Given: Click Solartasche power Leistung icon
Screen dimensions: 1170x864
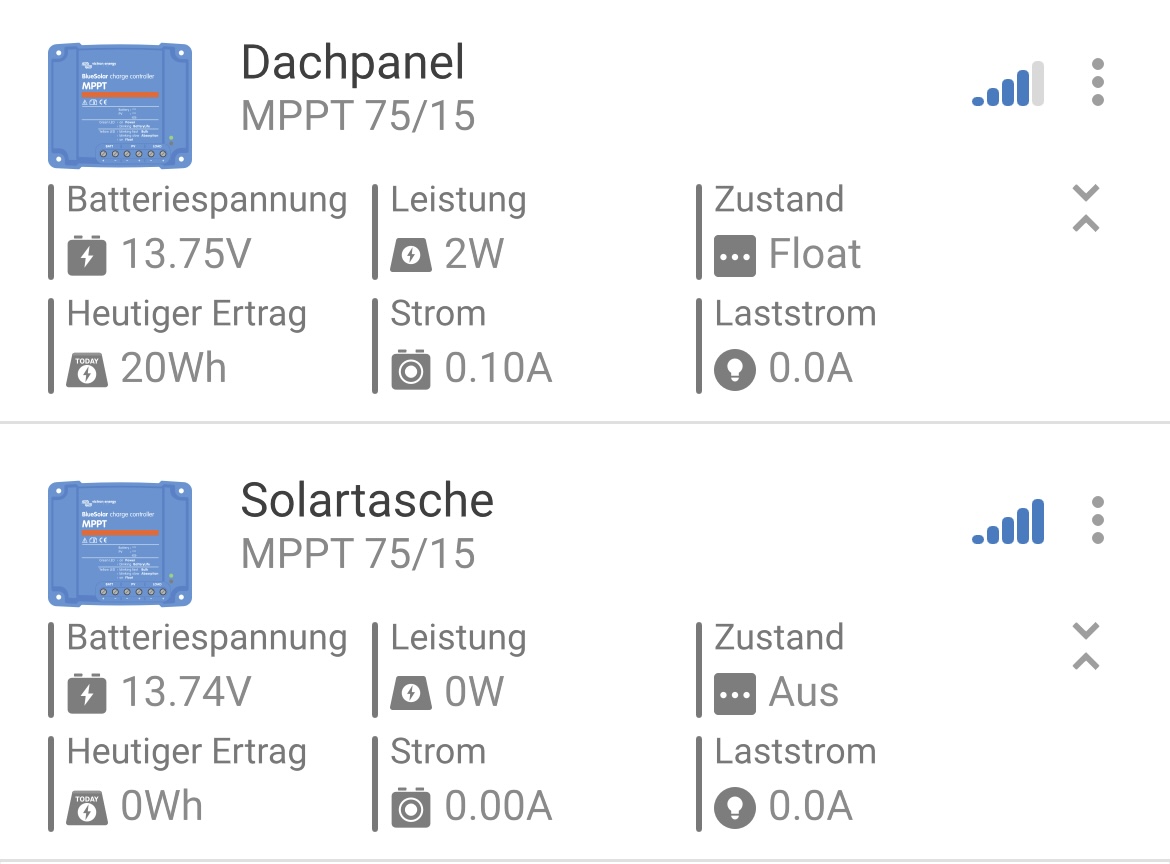Looking at the screenshot, I should pyautogui.click(x=410, y=693).
